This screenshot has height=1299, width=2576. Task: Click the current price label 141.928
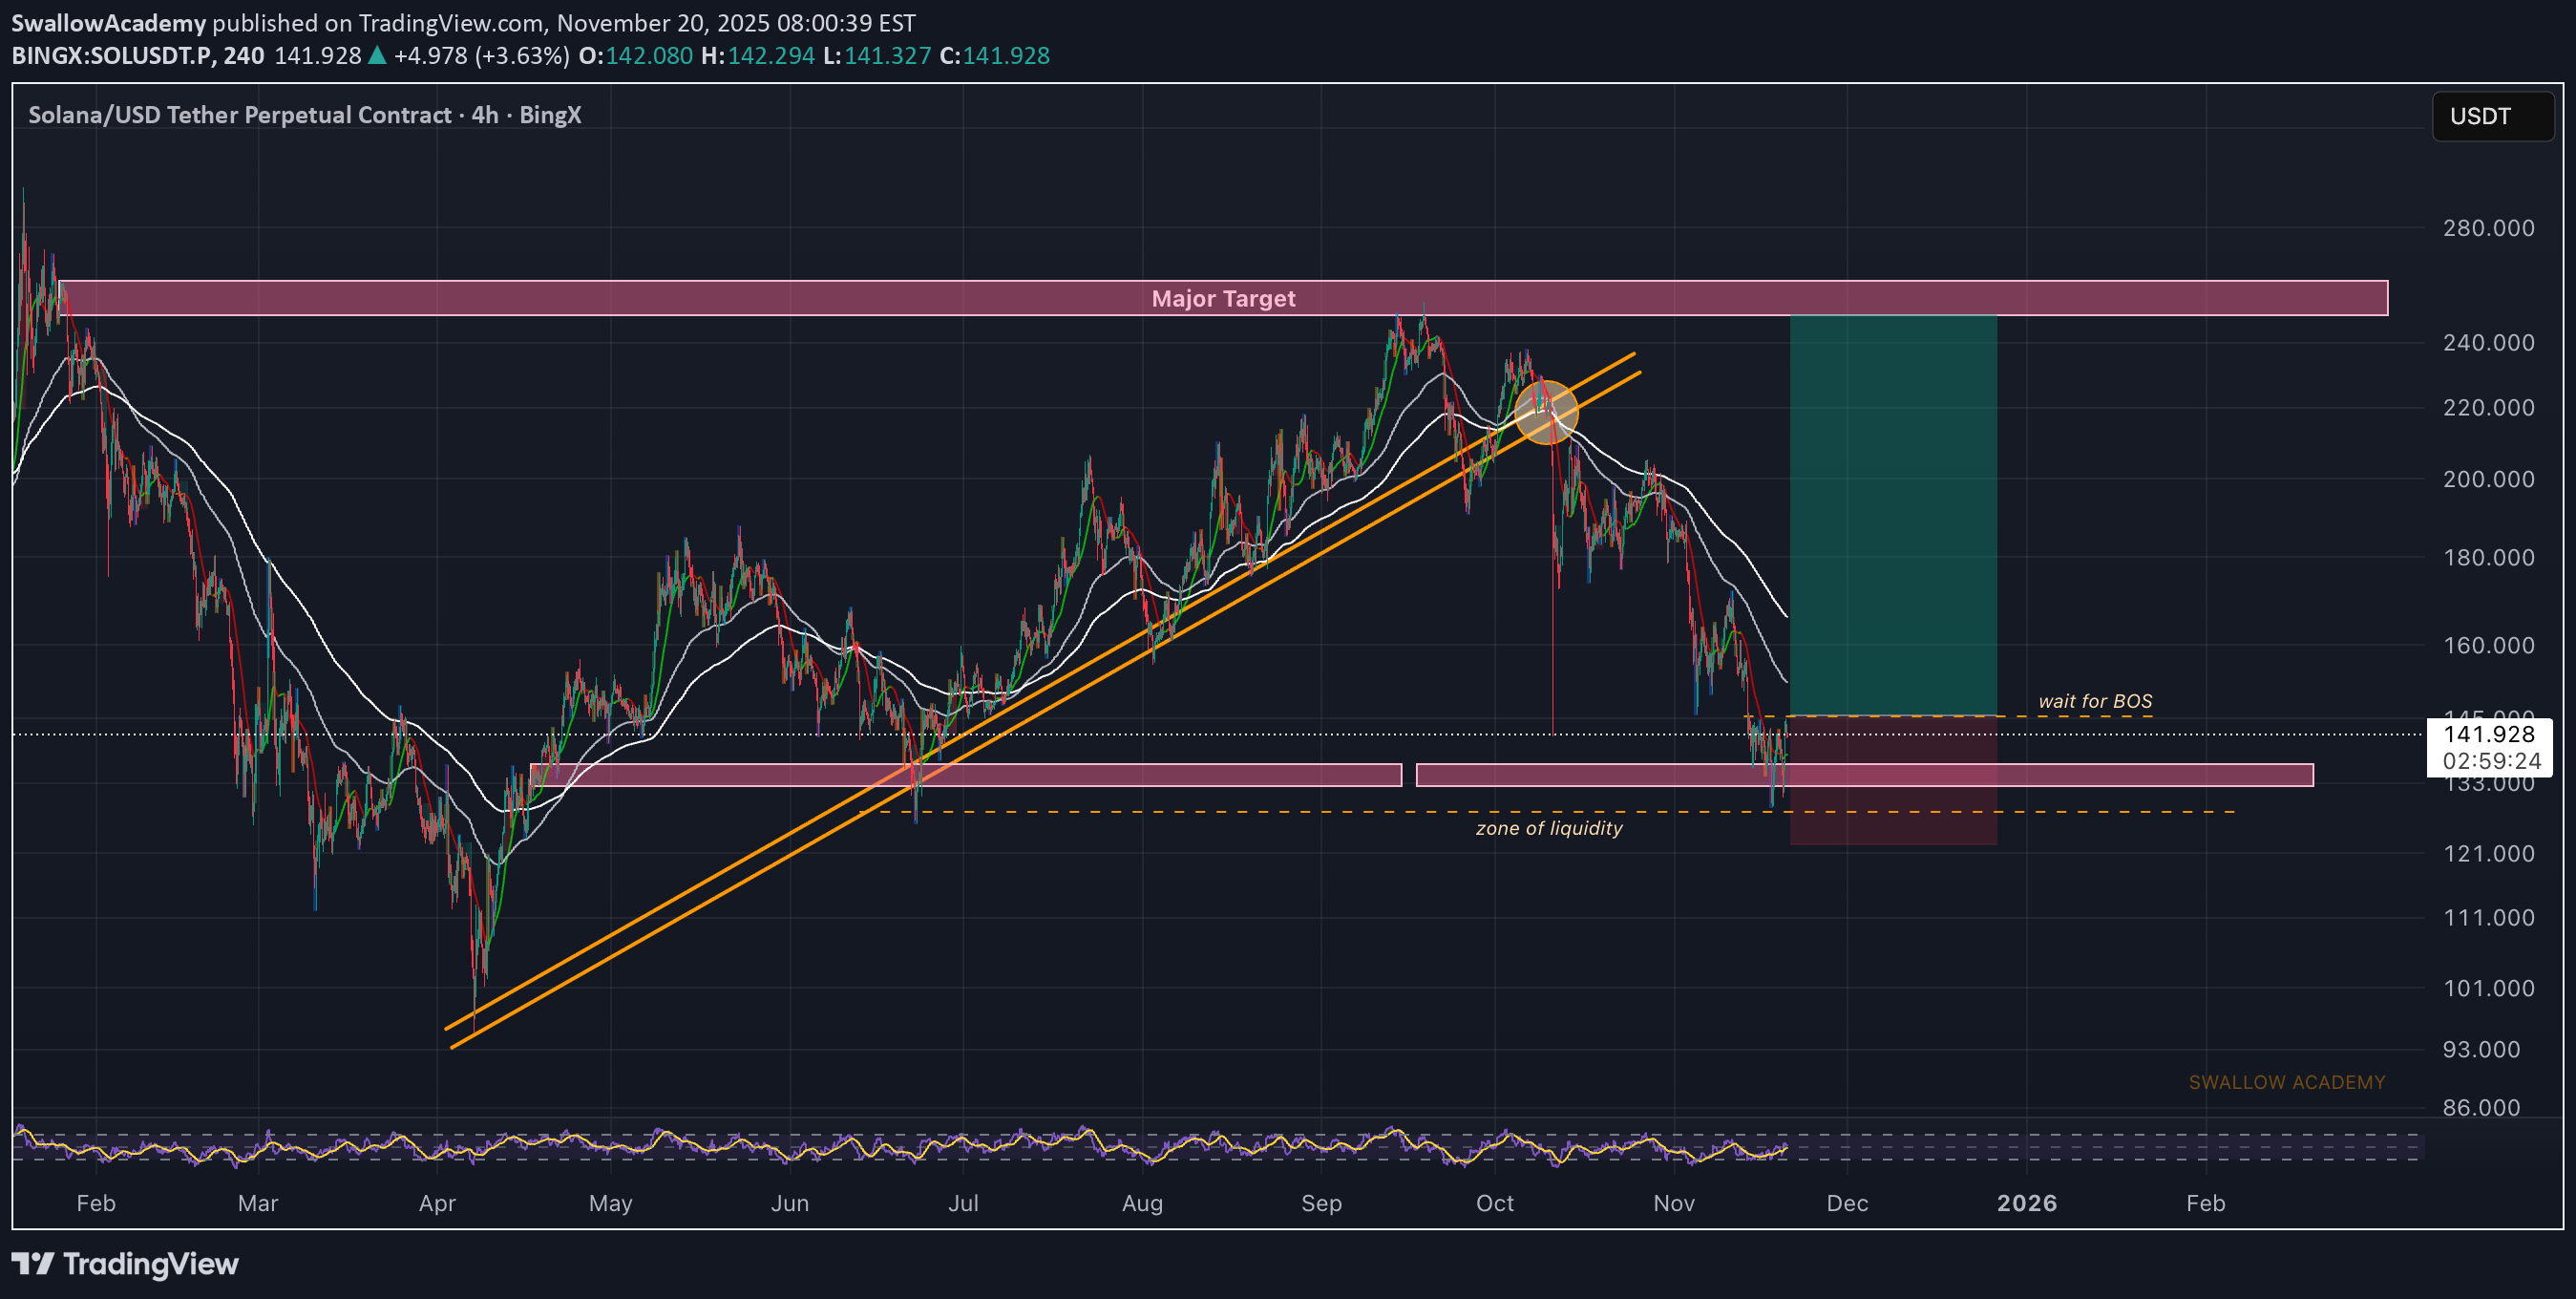(2488, 735)
